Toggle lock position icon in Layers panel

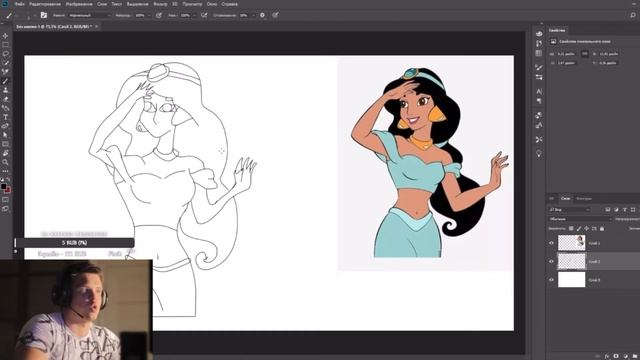(587, 229)
